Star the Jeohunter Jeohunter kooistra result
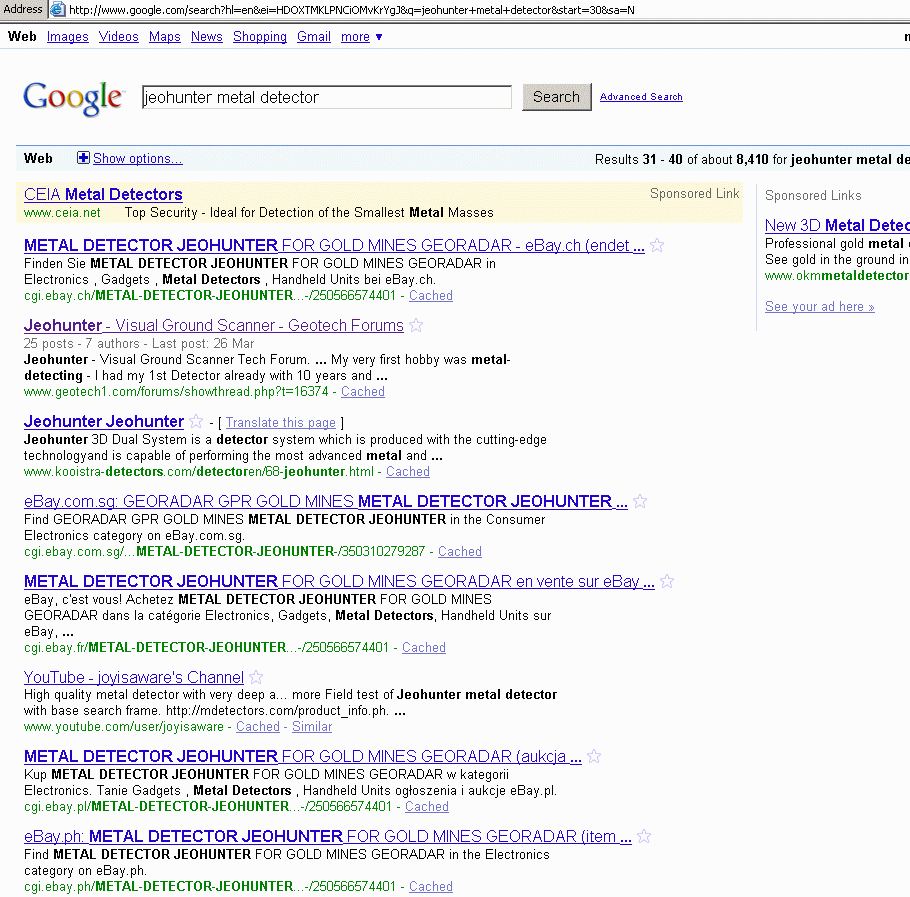 196,421
